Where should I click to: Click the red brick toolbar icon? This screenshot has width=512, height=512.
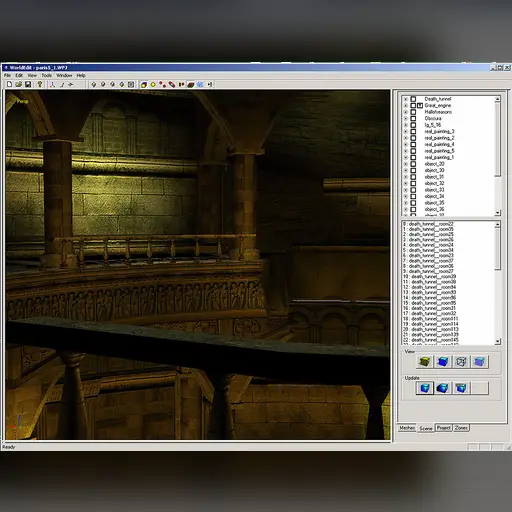[191, 85]
